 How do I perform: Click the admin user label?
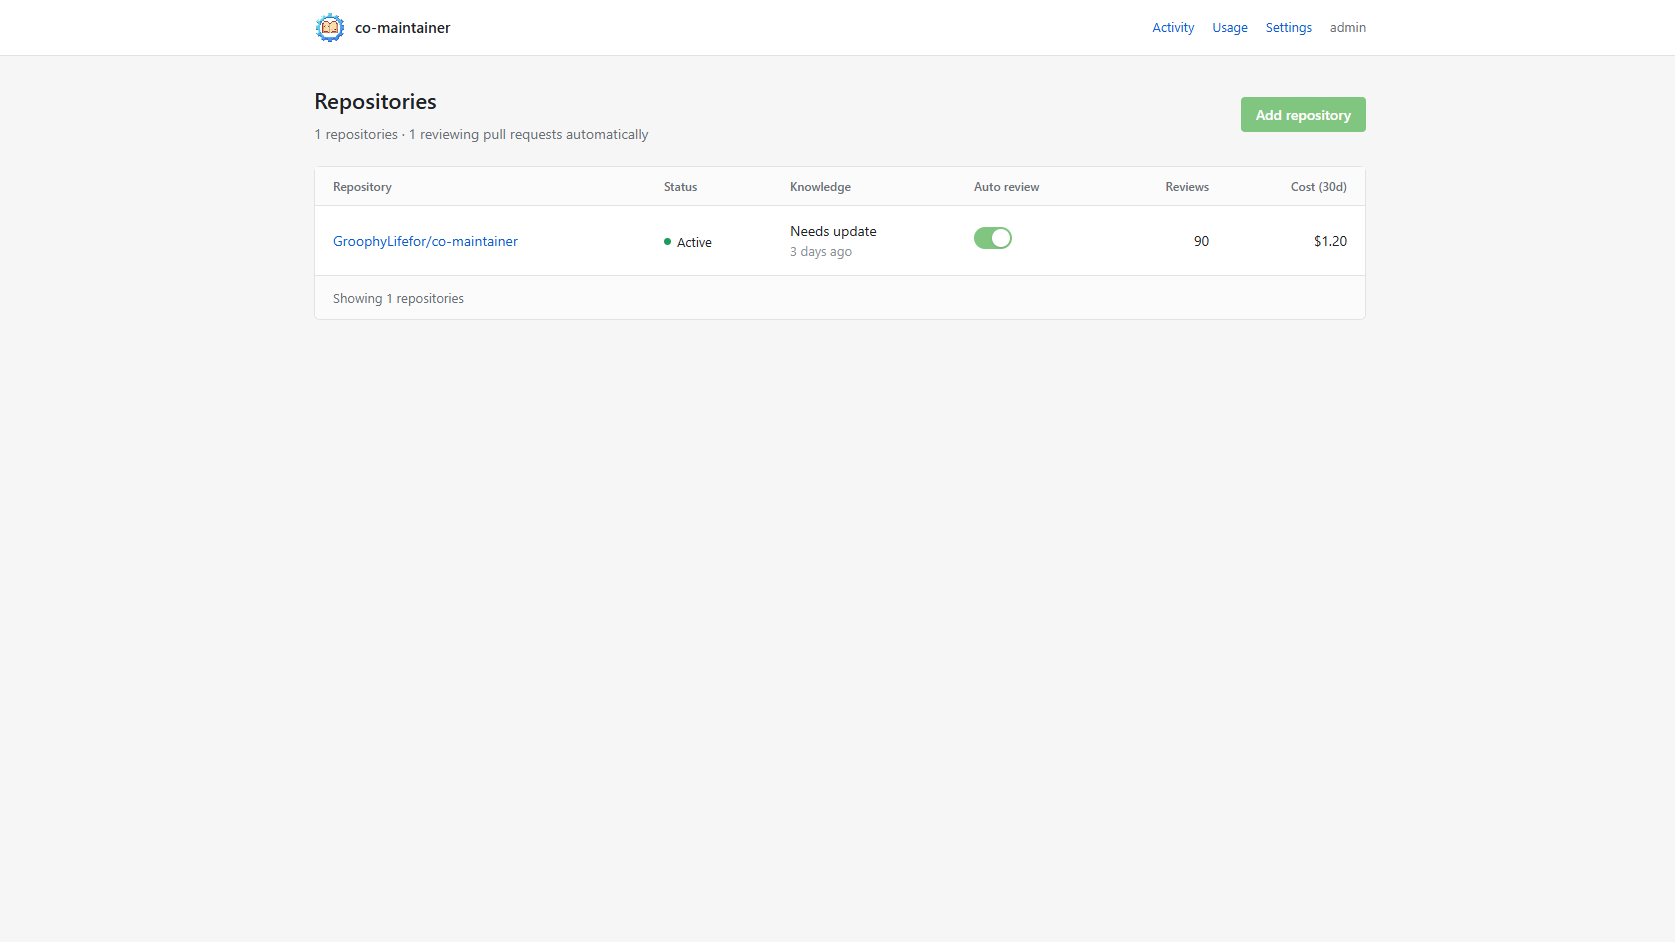pos(1347,28)
